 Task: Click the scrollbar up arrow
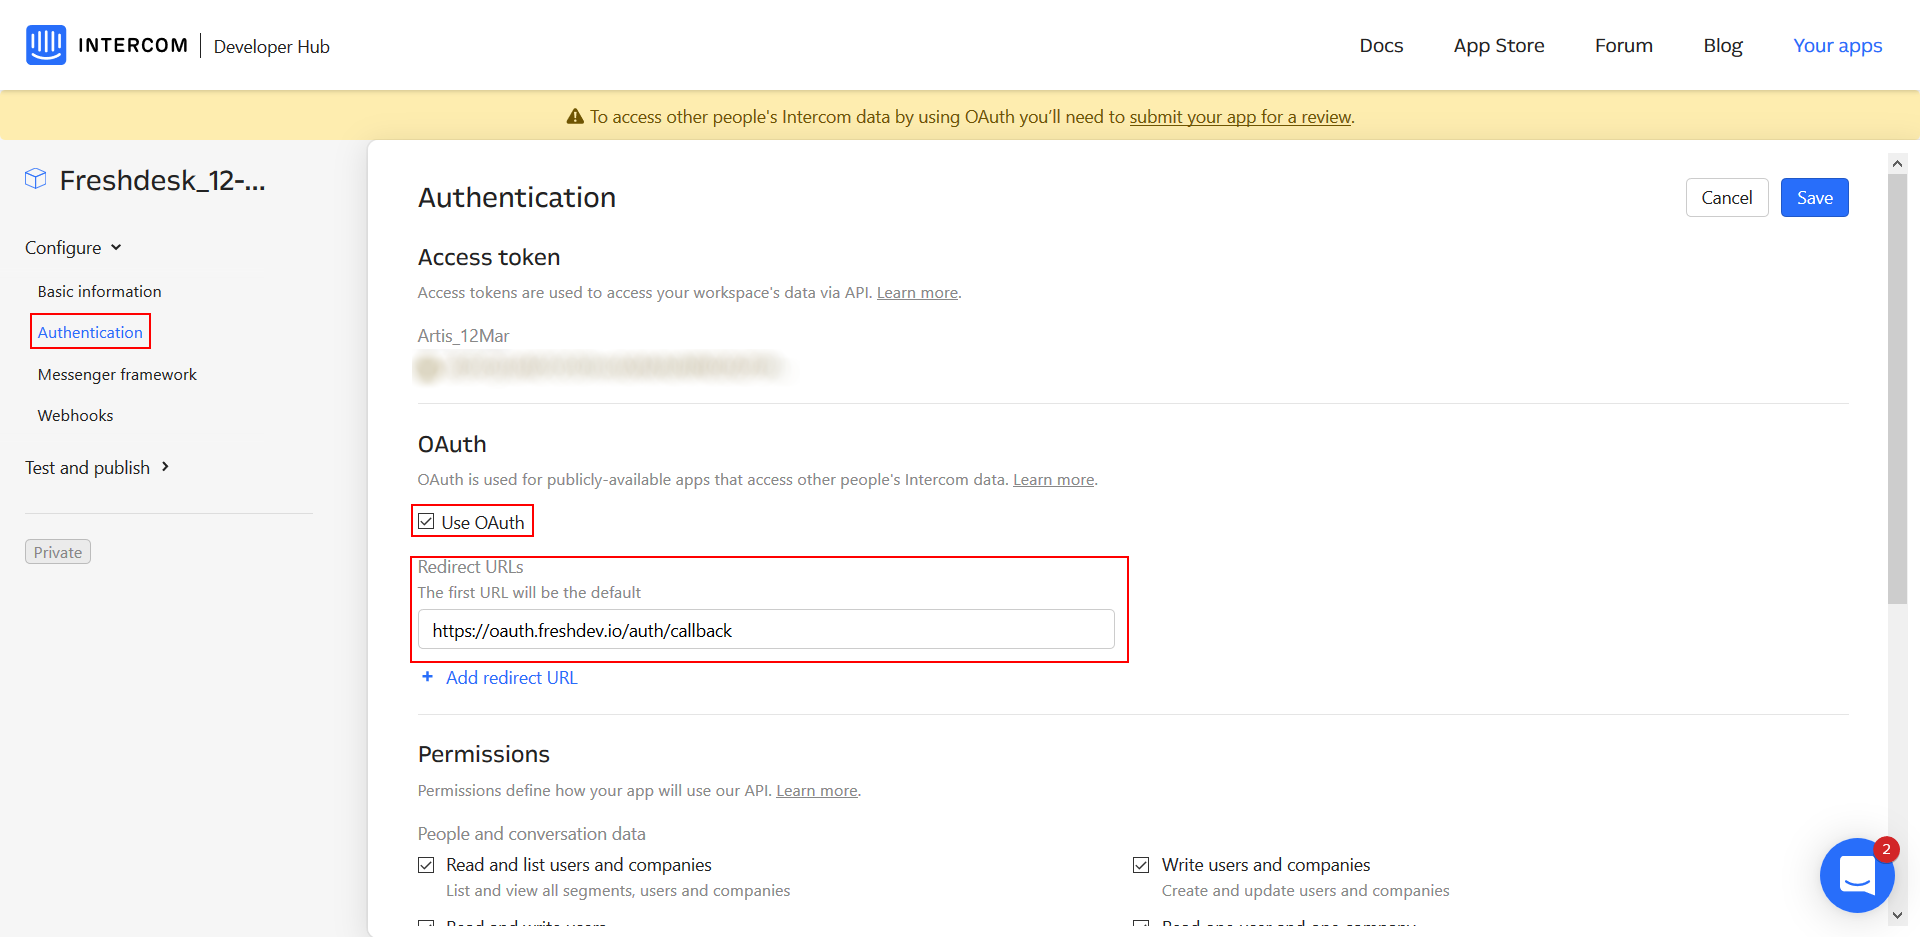(1897, 163)
